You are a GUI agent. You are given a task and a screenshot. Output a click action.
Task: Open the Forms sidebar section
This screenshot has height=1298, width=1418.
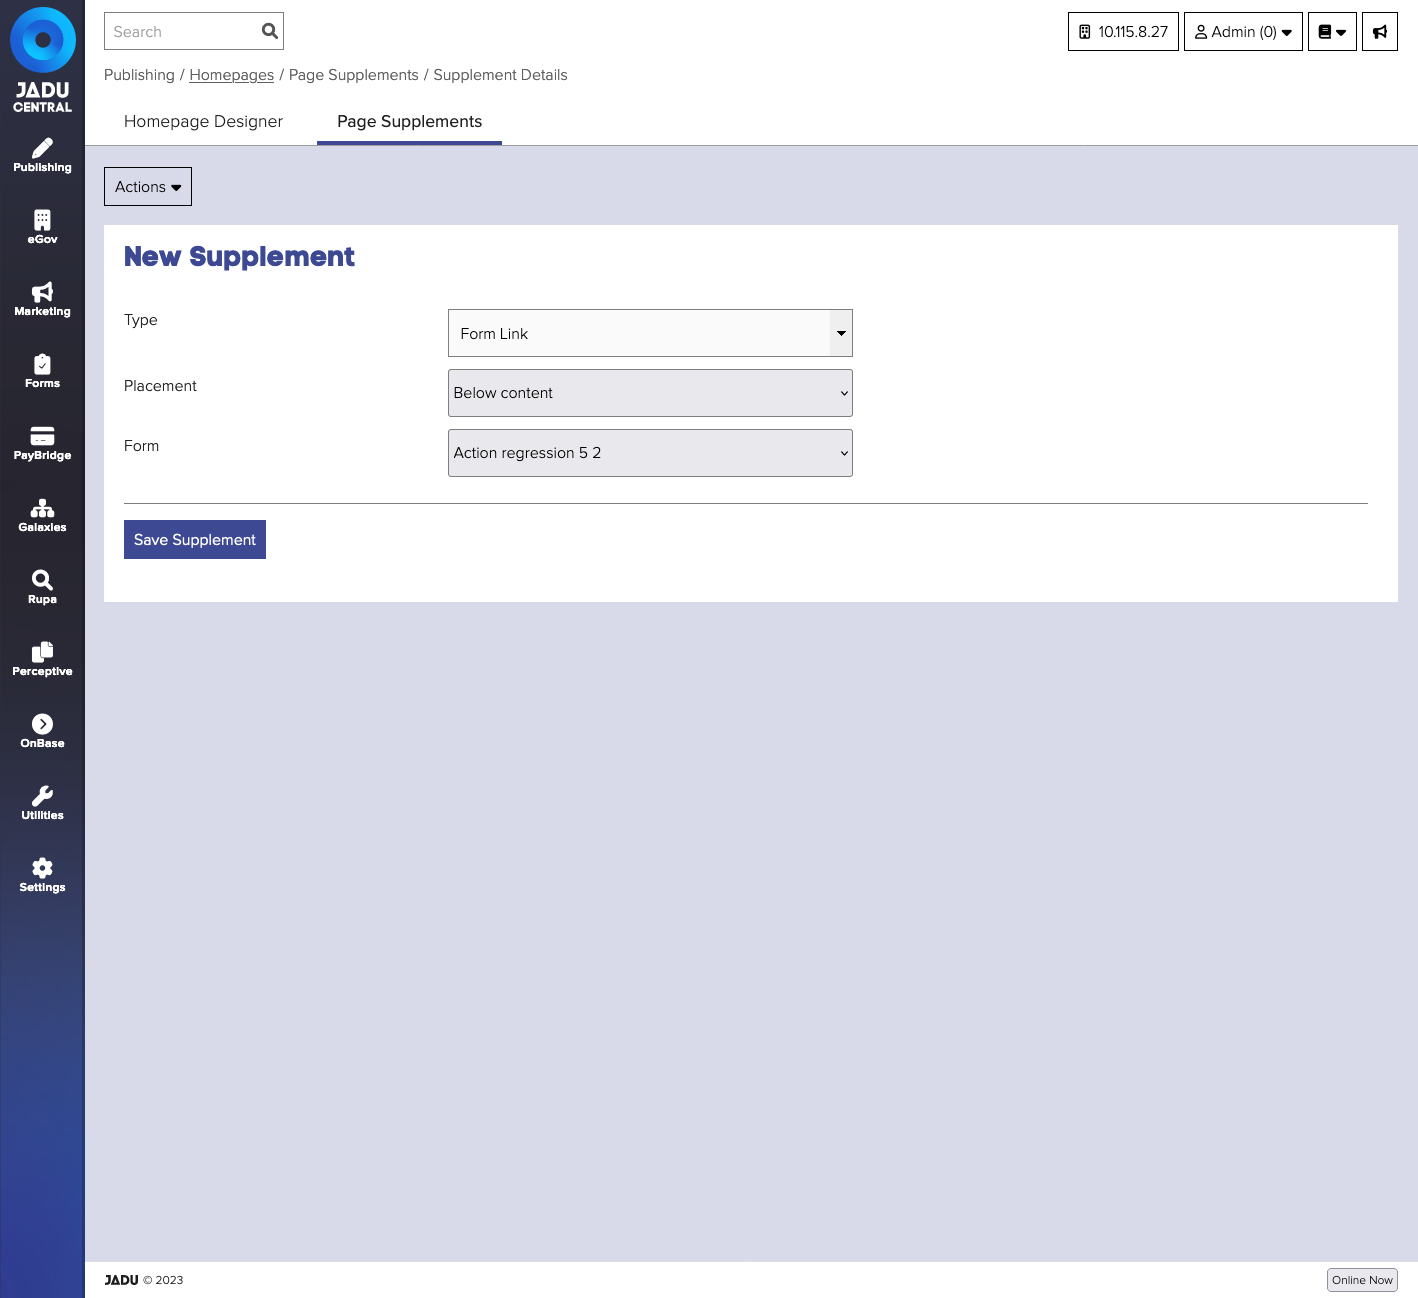point(42,372)
